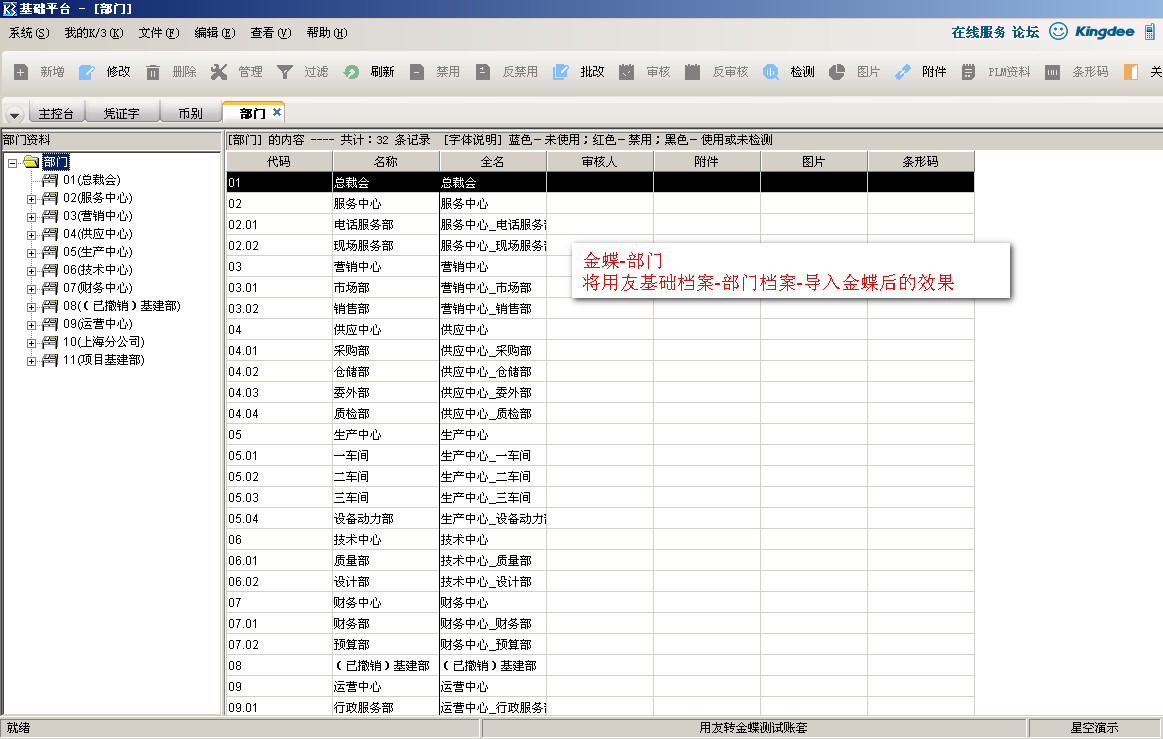Image resolution: width=1163 pixels, height=739 pixels.
Task: Click the 新增 (Add) toolbar icon
Action: point(21,72)
